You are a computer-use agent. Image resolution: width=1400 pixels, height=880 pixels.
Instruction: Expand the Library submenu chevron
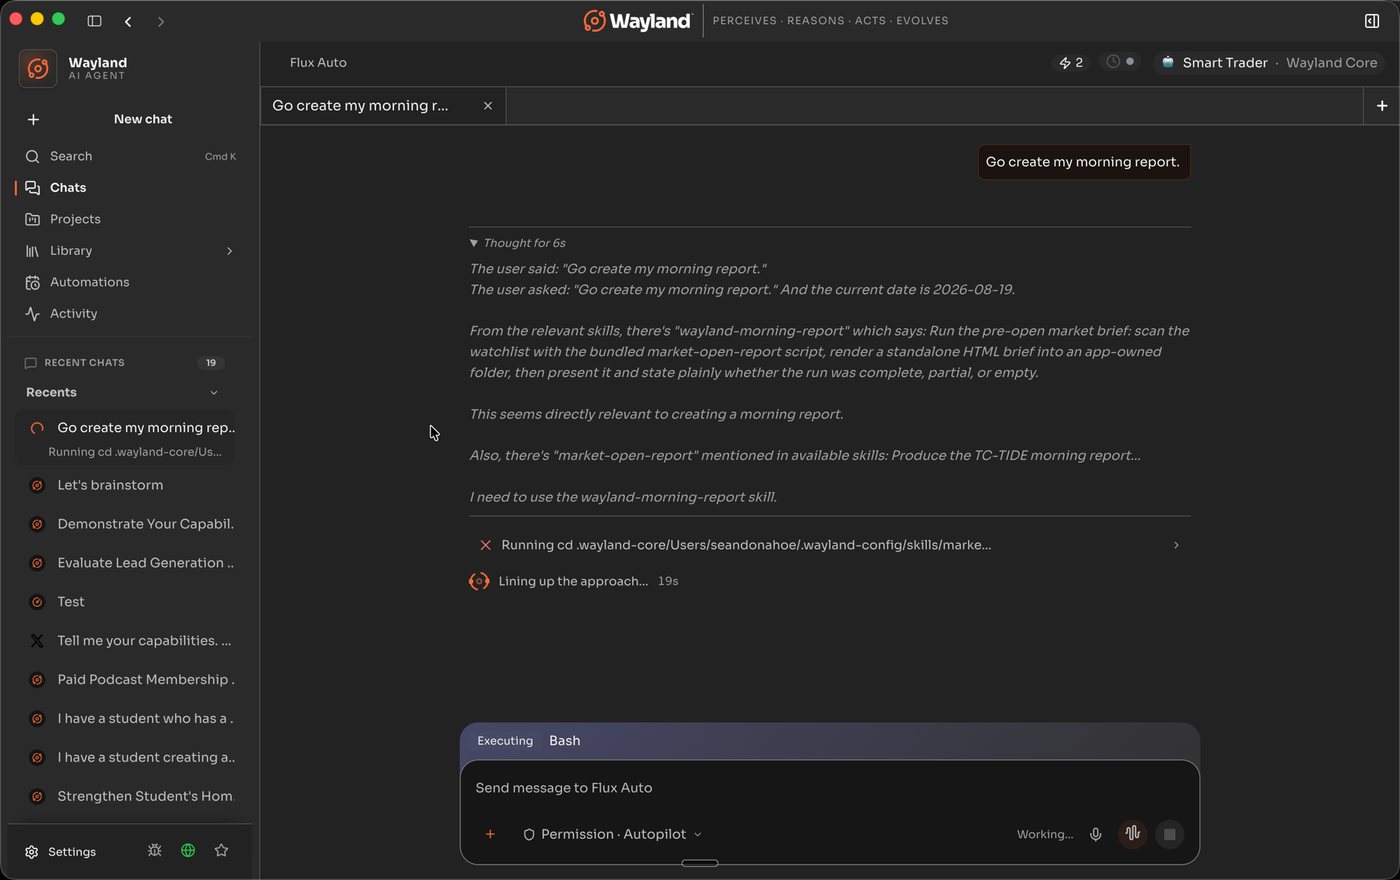(x=229, y=251)
